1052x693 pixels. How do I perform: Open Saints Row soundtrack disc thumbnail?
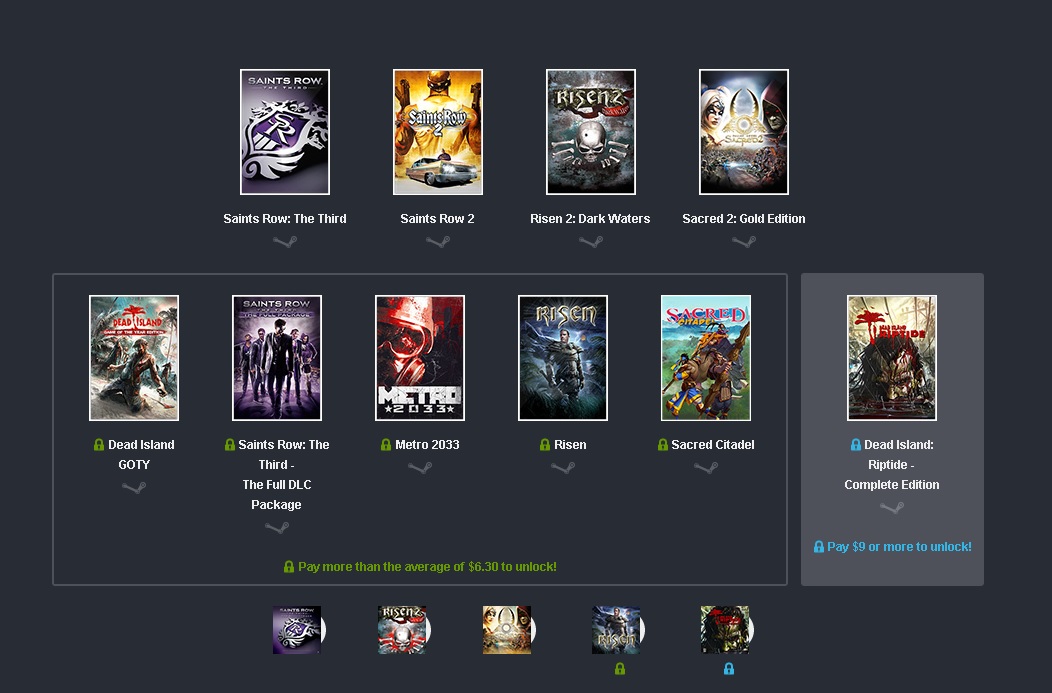(299, 630)
